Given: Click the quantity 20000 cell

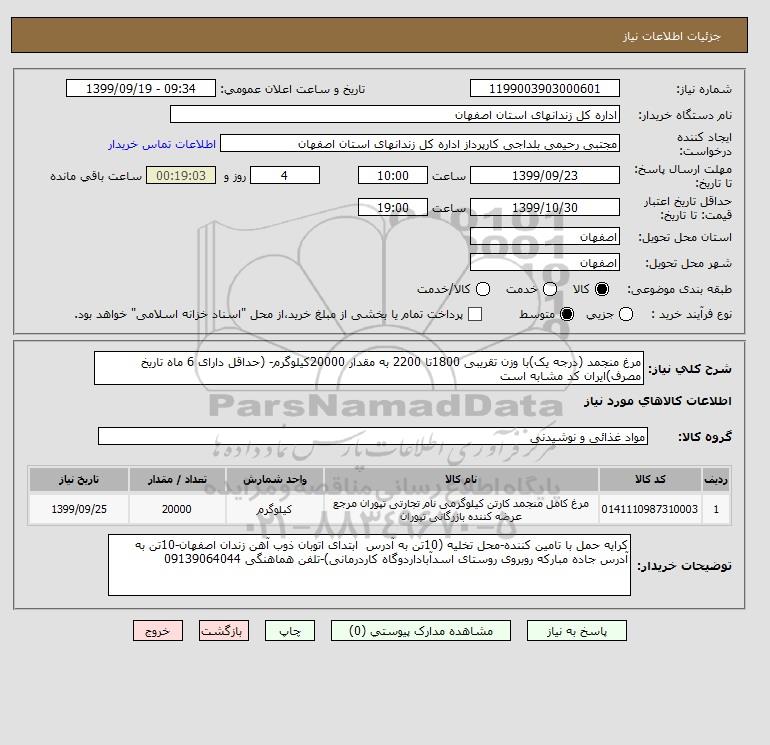Looking at the screenshot, I should click(177, 509).
